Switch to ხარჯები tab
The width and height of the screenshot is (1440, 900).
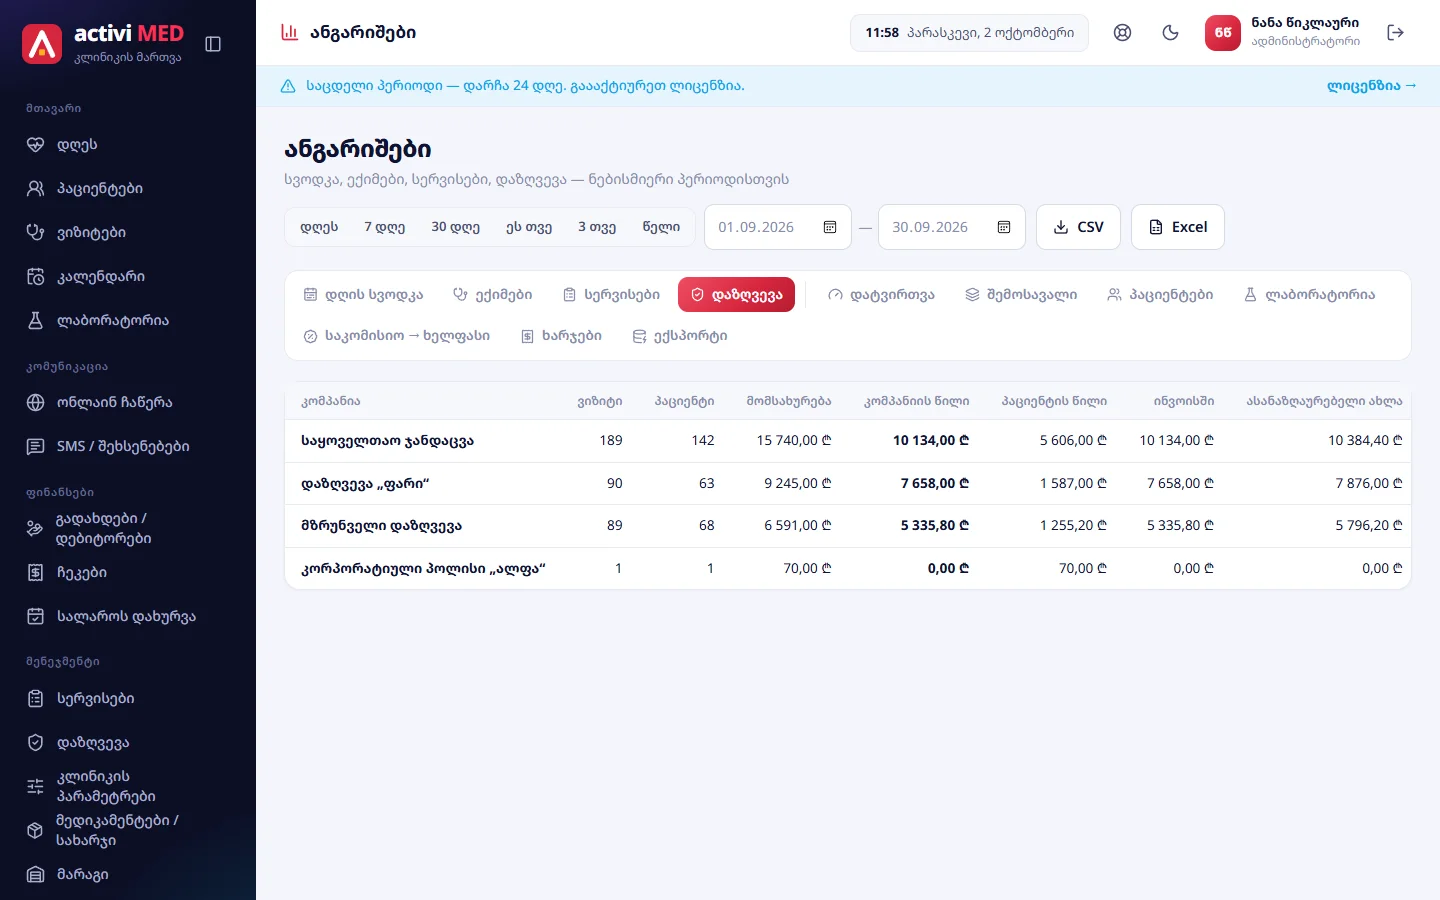click(561, 336)
